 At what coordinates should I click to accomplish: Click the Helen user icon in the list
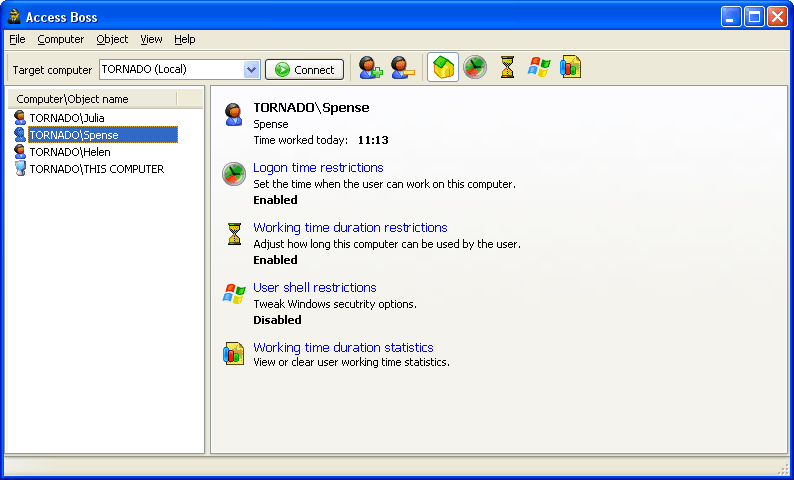[x=20, y=151]
